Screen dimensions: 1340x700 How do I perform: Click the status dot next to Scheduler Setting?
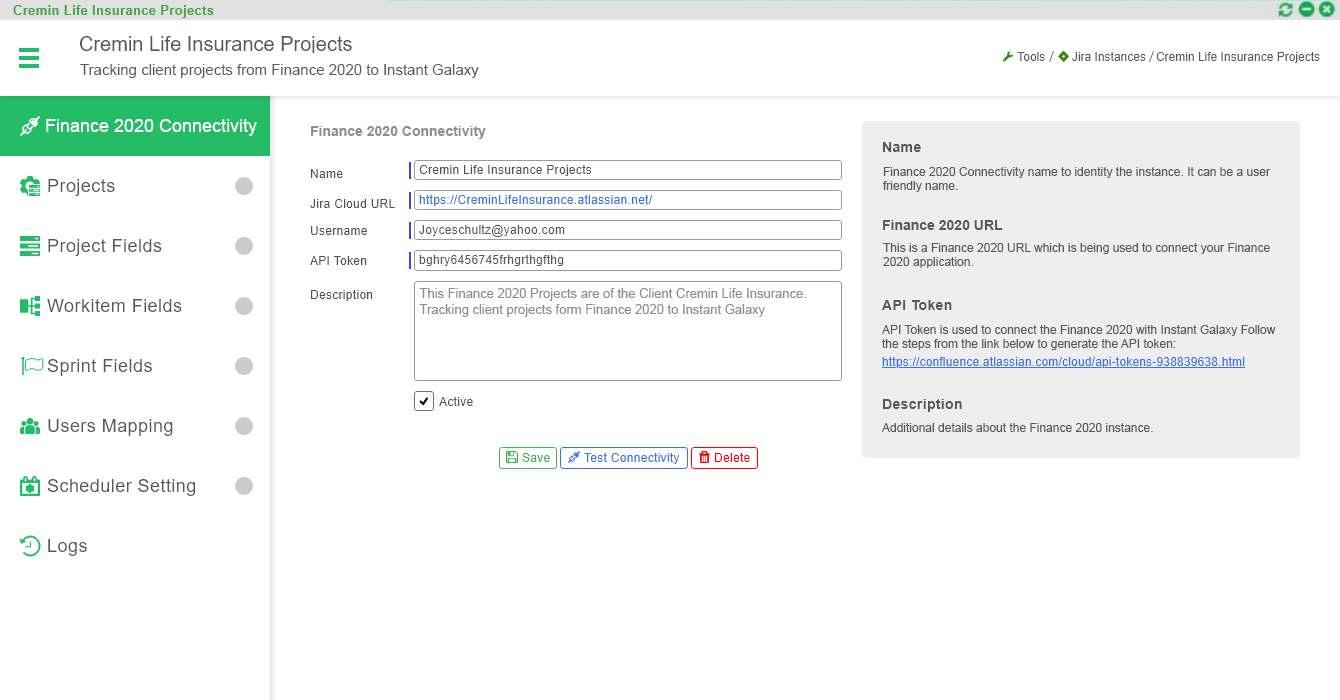[x=244, y=486]
